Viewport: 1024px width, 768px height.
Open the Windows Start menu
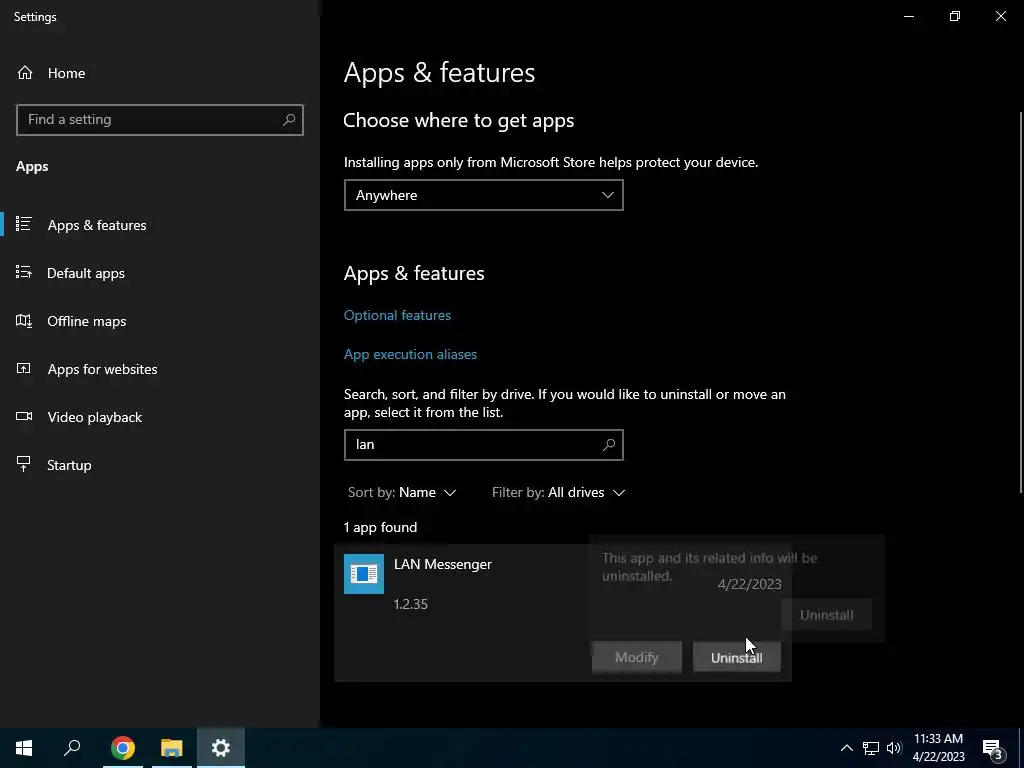coord(24,748)
